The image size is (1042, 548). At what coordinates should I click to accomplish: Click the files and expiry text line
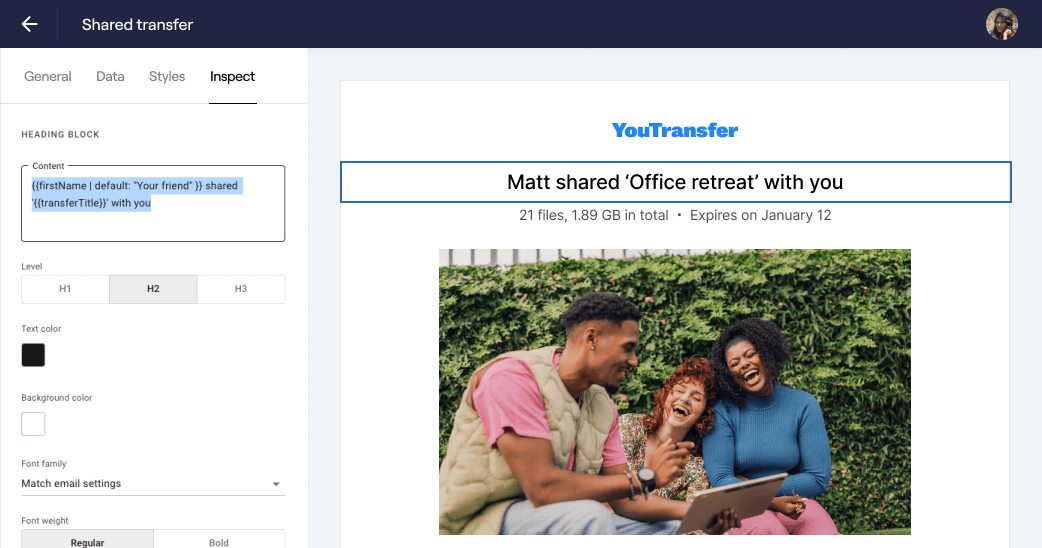coord(675,215)
